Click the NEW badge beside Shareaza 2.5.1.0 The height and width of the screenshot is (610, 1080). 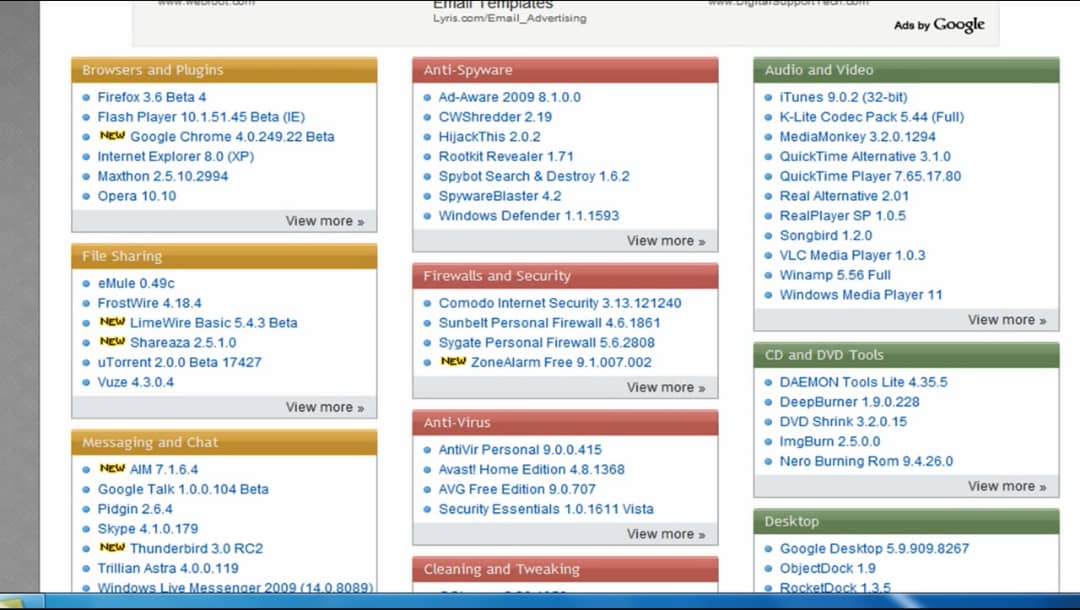pyautogui.click(x=112, y=342)
